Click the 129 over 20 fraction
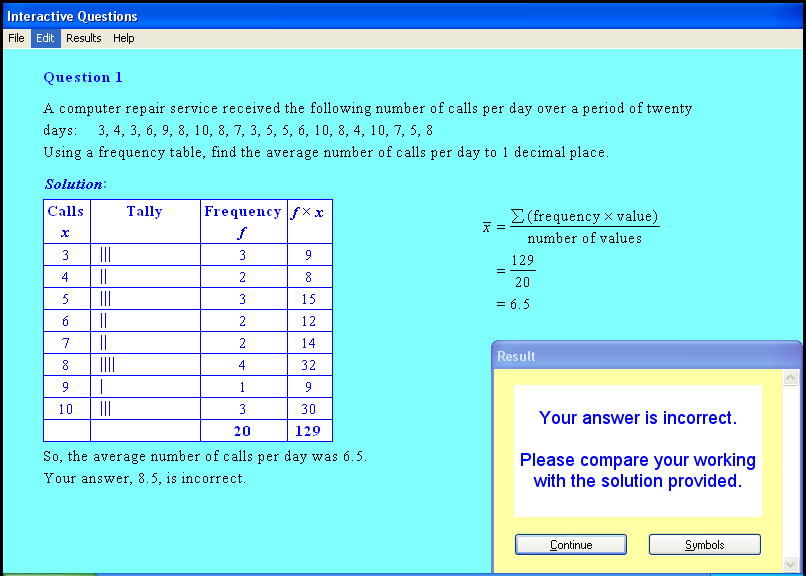Screen dimensions: 806x576 click(522, 271)
